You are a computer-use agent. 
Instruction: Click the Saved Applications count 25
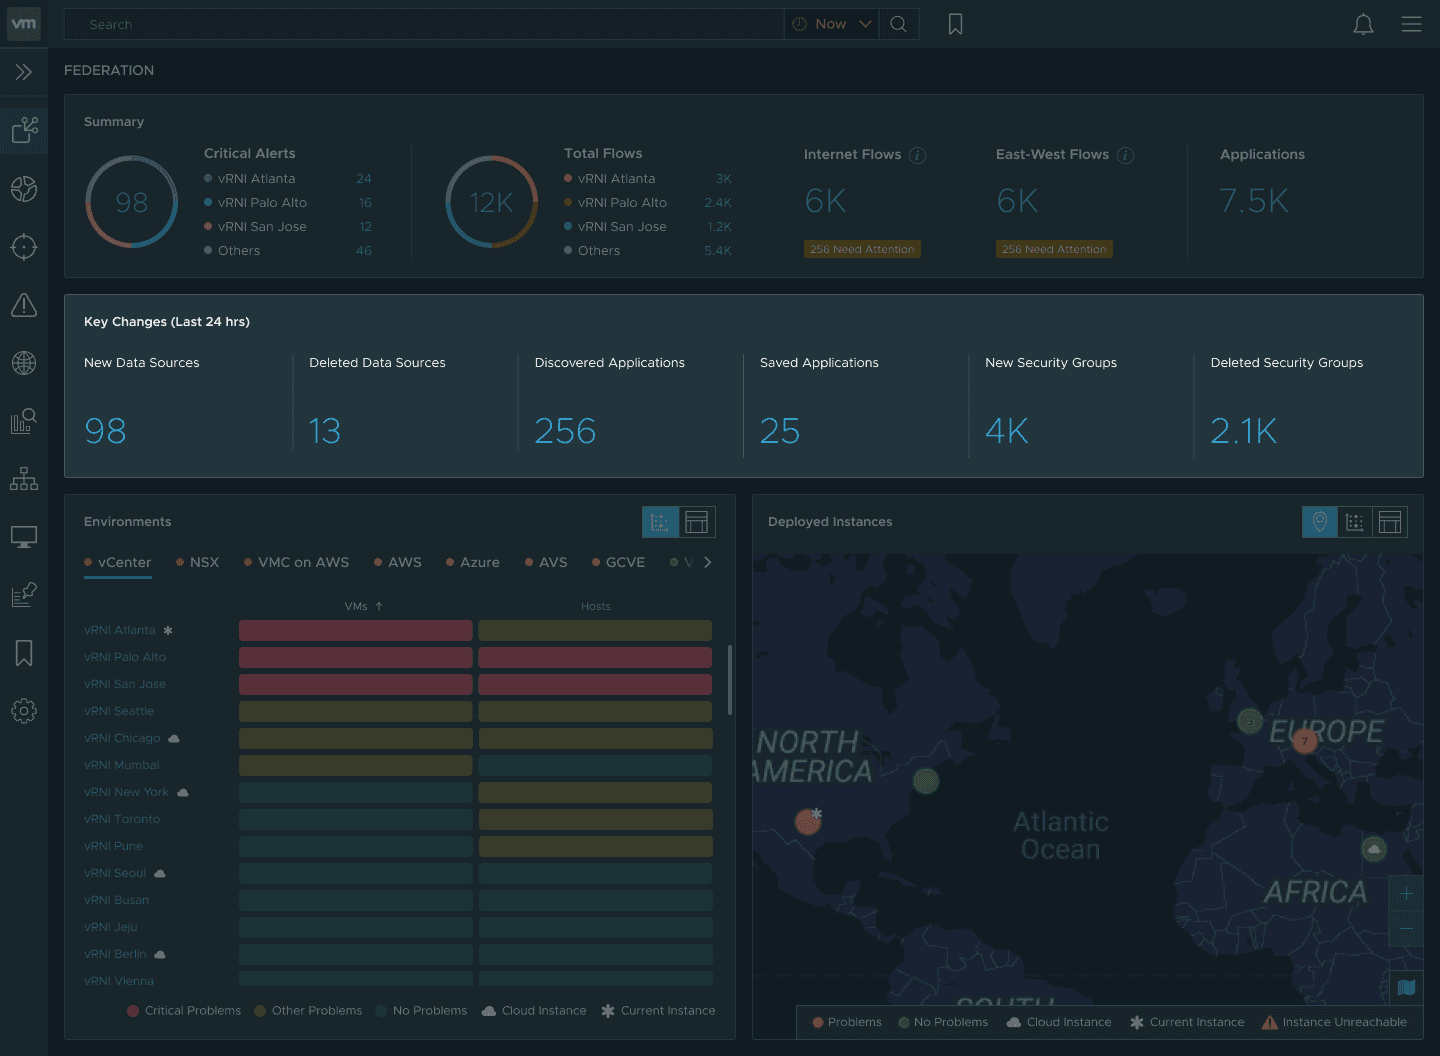click(780, 431)
